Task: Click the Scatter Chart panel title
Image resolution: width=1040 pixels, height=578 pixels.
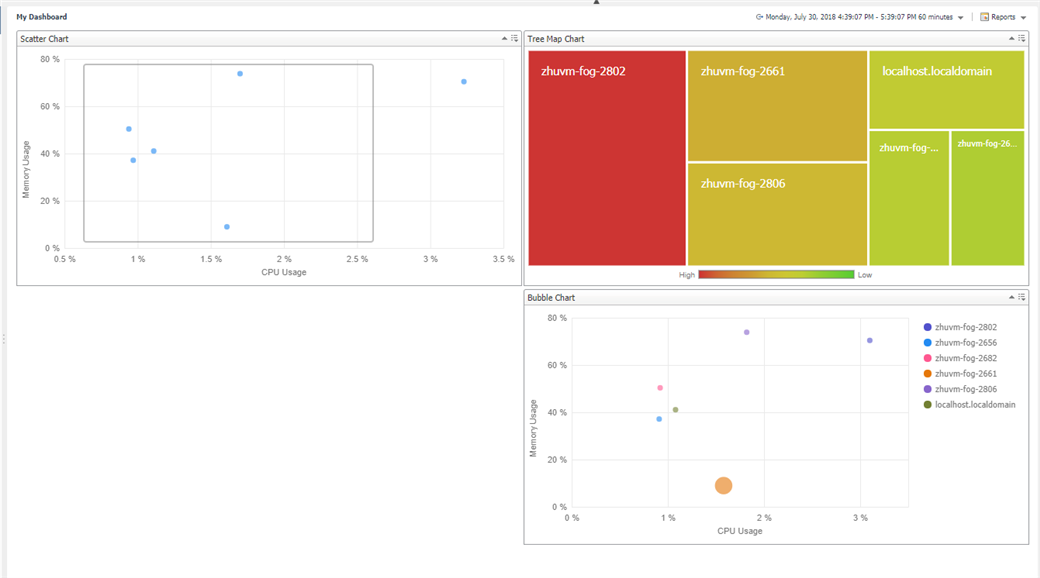Action: [x=44, y=38]
